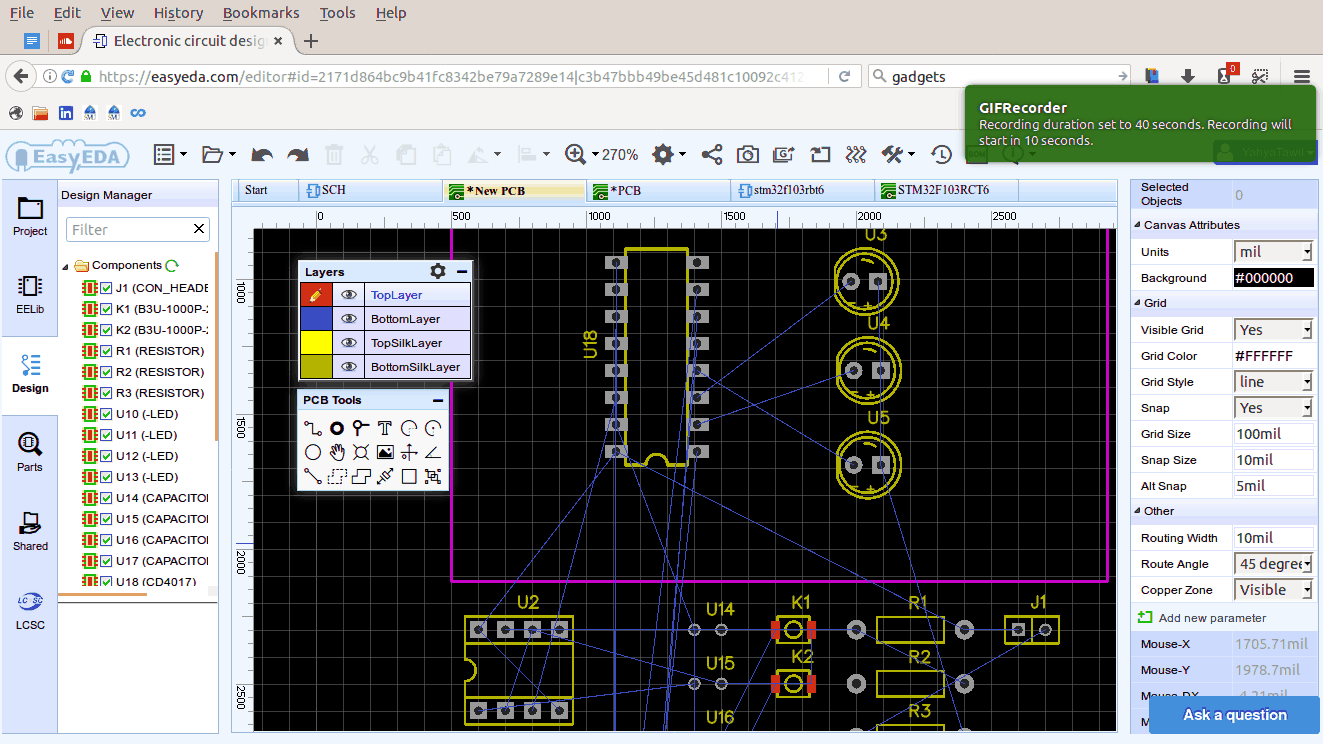Open the Background color swatch
The width and height of the screenshot is (1323, 744).
coord(1272,277)
